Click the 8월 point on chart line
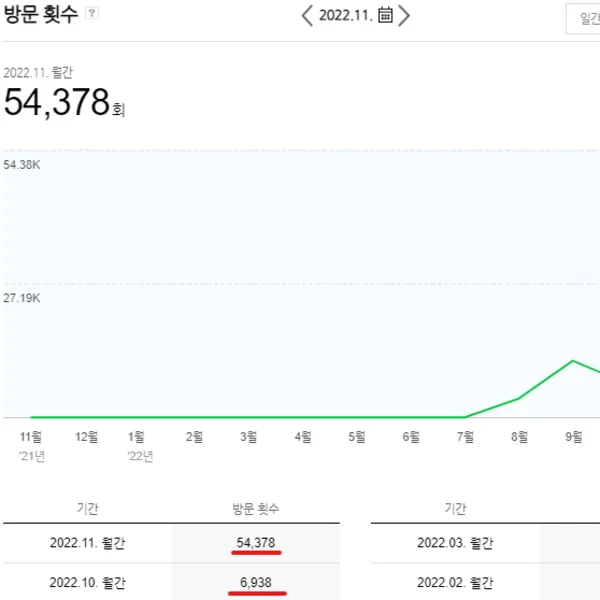600x600 pixels. tap(519, 398)
